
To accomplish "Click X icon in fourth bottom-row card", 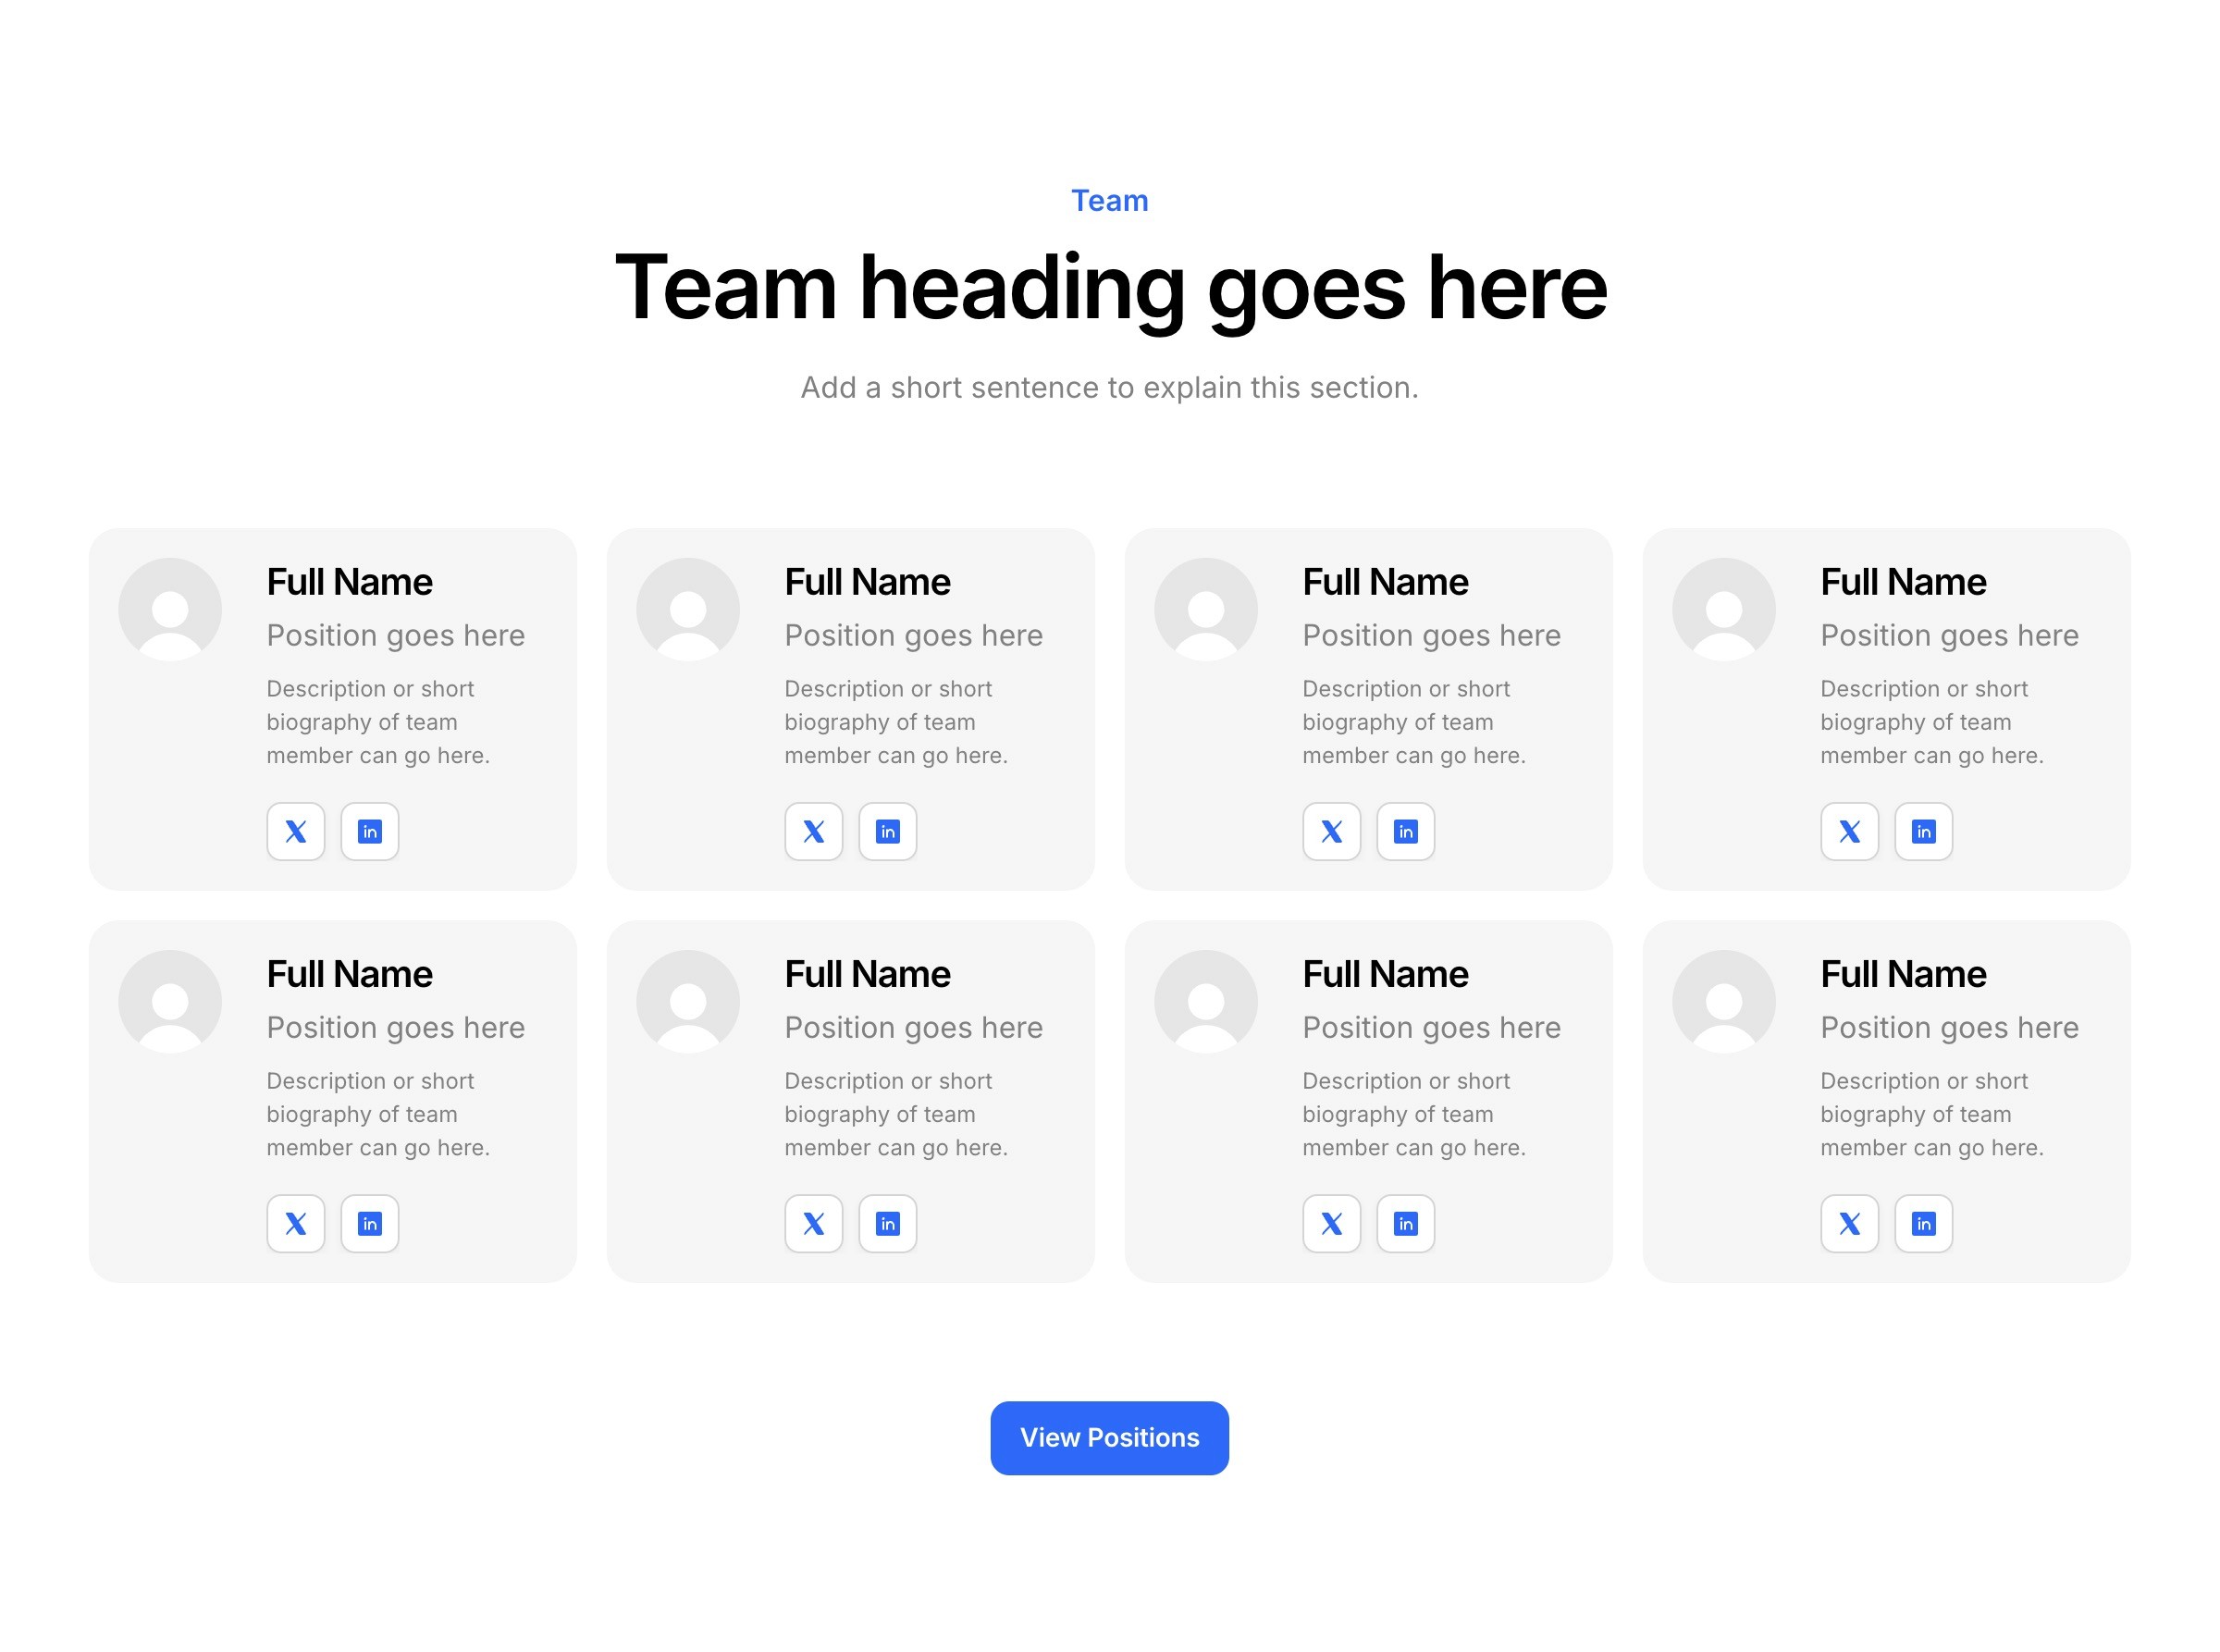I will click(1850, 1223).
